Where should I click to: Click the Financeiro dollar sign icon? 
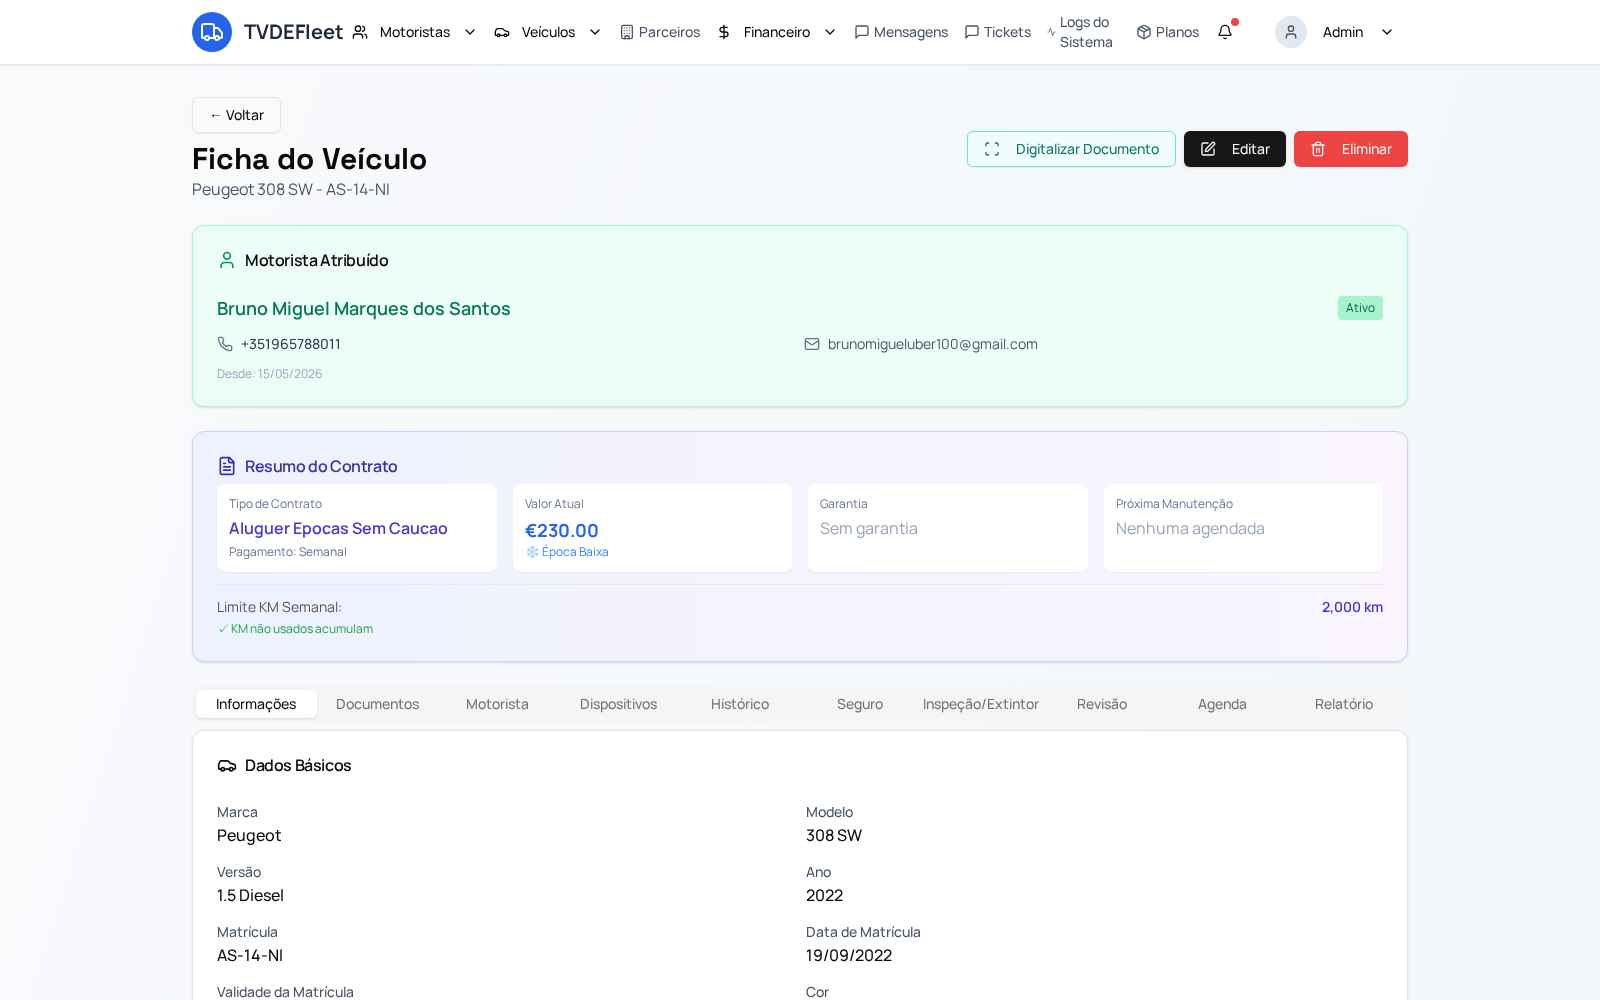(724, 32)
